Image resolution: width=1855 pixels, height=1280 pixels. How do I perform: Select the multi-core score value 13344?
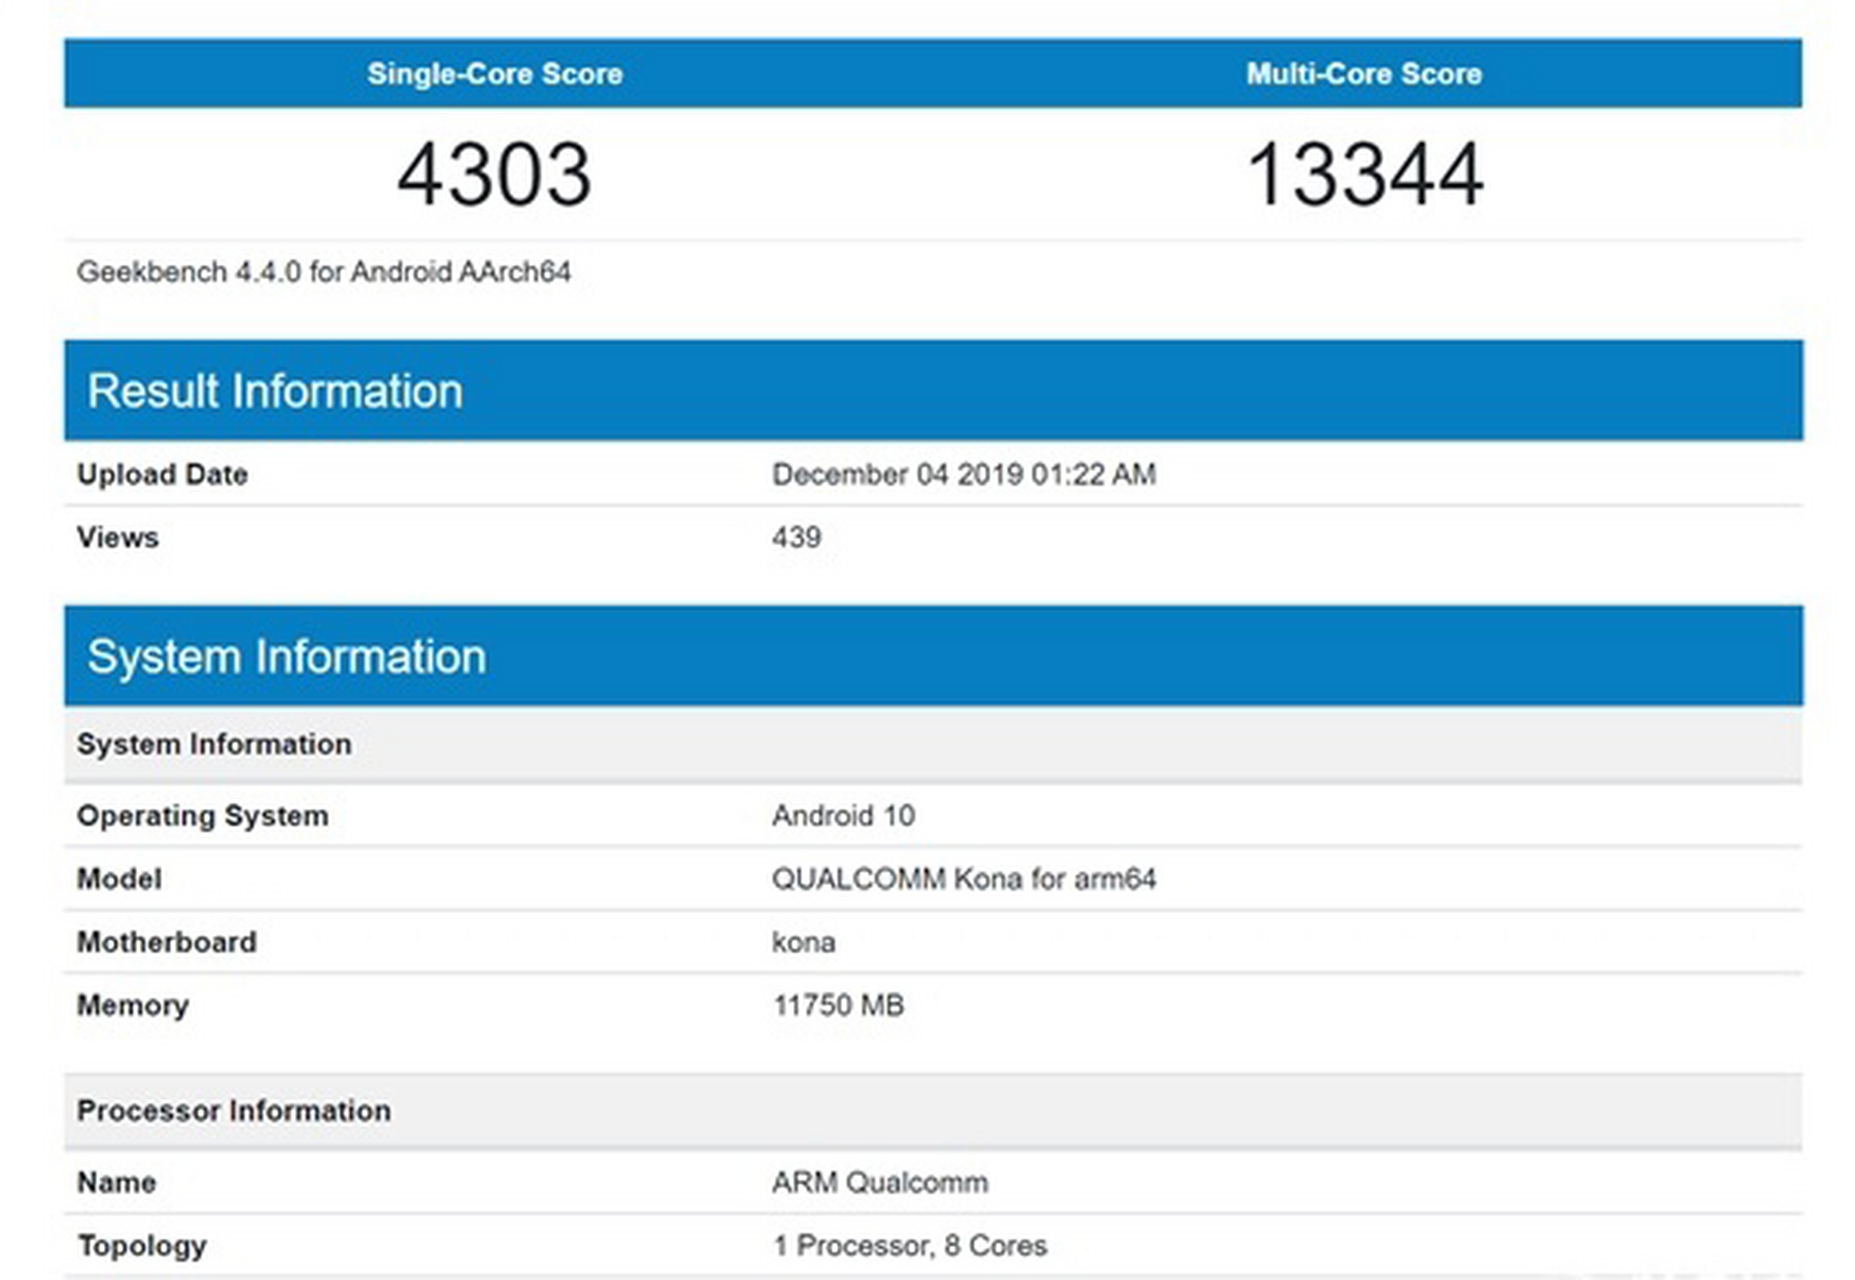pyautogui.click(x=1365, y=174)
